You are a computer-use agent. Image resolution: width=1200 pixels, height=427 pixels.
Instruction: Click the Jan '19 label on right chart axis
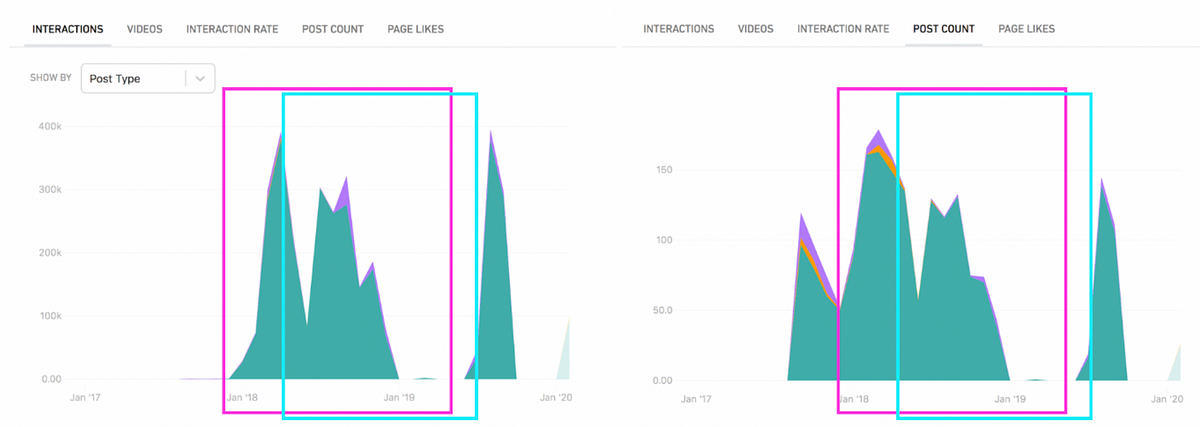pos(1012,398)
